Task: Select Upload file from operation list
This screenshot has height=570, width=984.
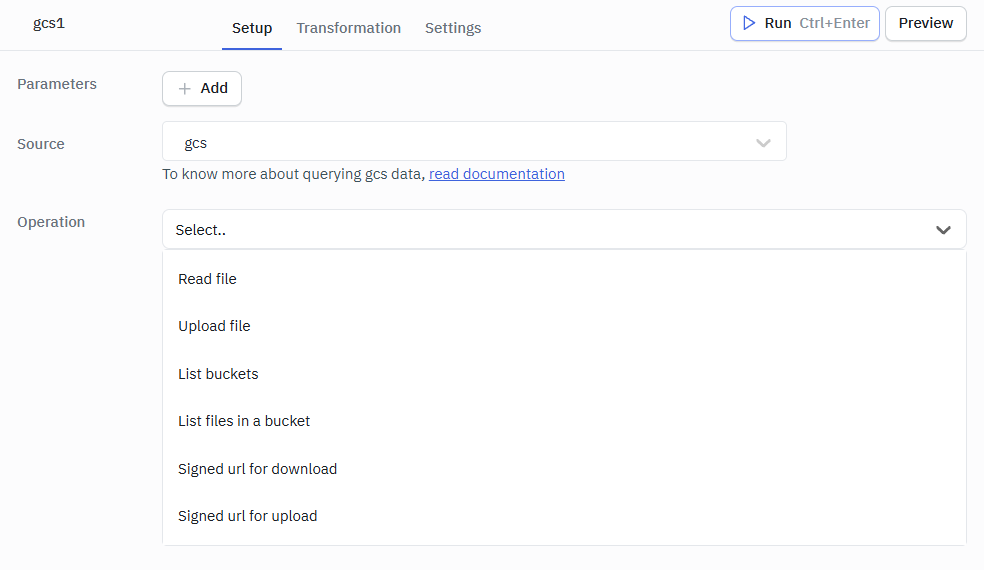Action: point(214,326)
